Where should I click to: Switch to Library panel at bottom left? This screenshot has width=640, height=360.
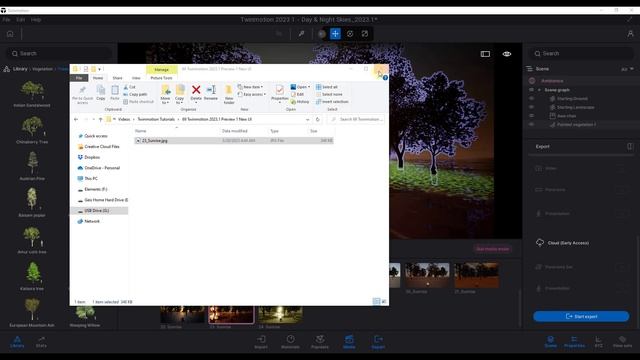[17, 342]
